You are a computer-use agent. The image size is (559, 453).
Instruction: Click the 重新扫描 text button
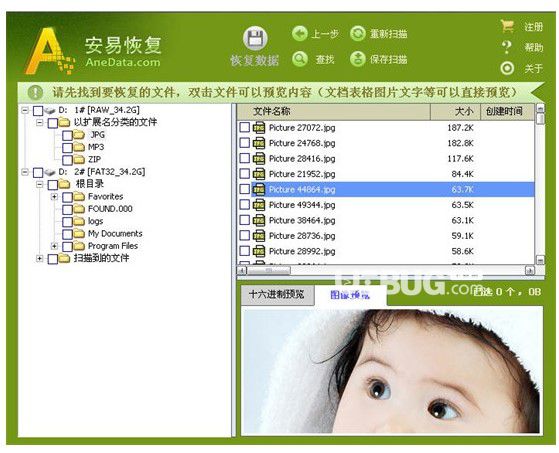tap(389, 34)
